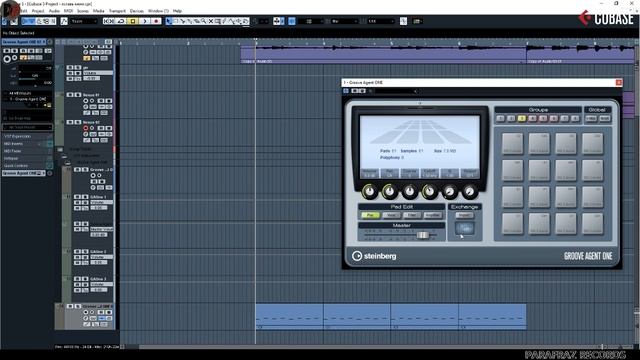Image resolution: width=640 pixels, height=360 pixels.
Task: Select first MIDI part on Groove Agent track
Action: point(289,316)
